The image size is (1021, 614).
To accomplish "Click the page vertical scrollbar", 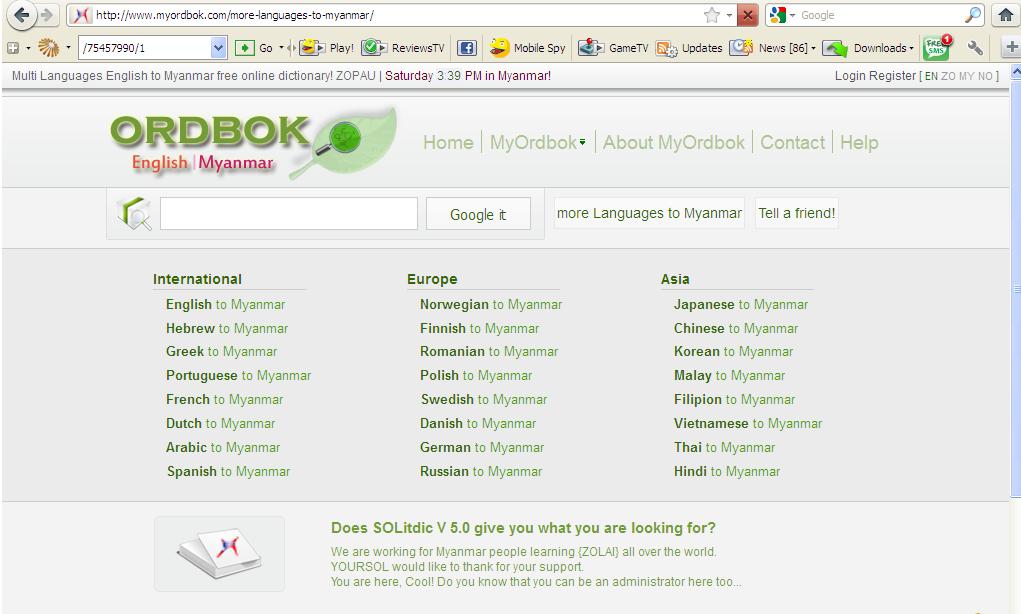I will coord(1016,288).
